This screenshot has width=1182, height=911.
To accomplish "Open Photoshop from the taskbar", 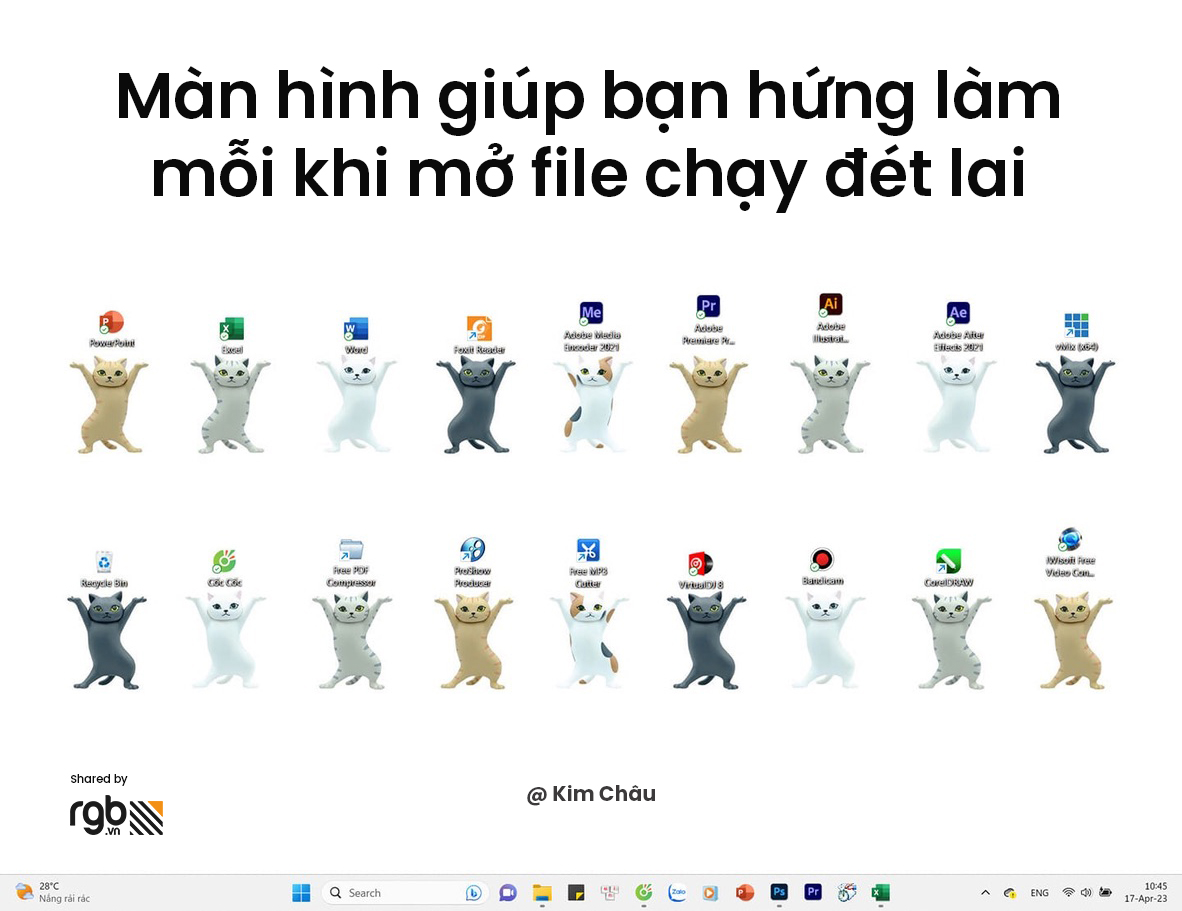I will (x=779, y=892).
